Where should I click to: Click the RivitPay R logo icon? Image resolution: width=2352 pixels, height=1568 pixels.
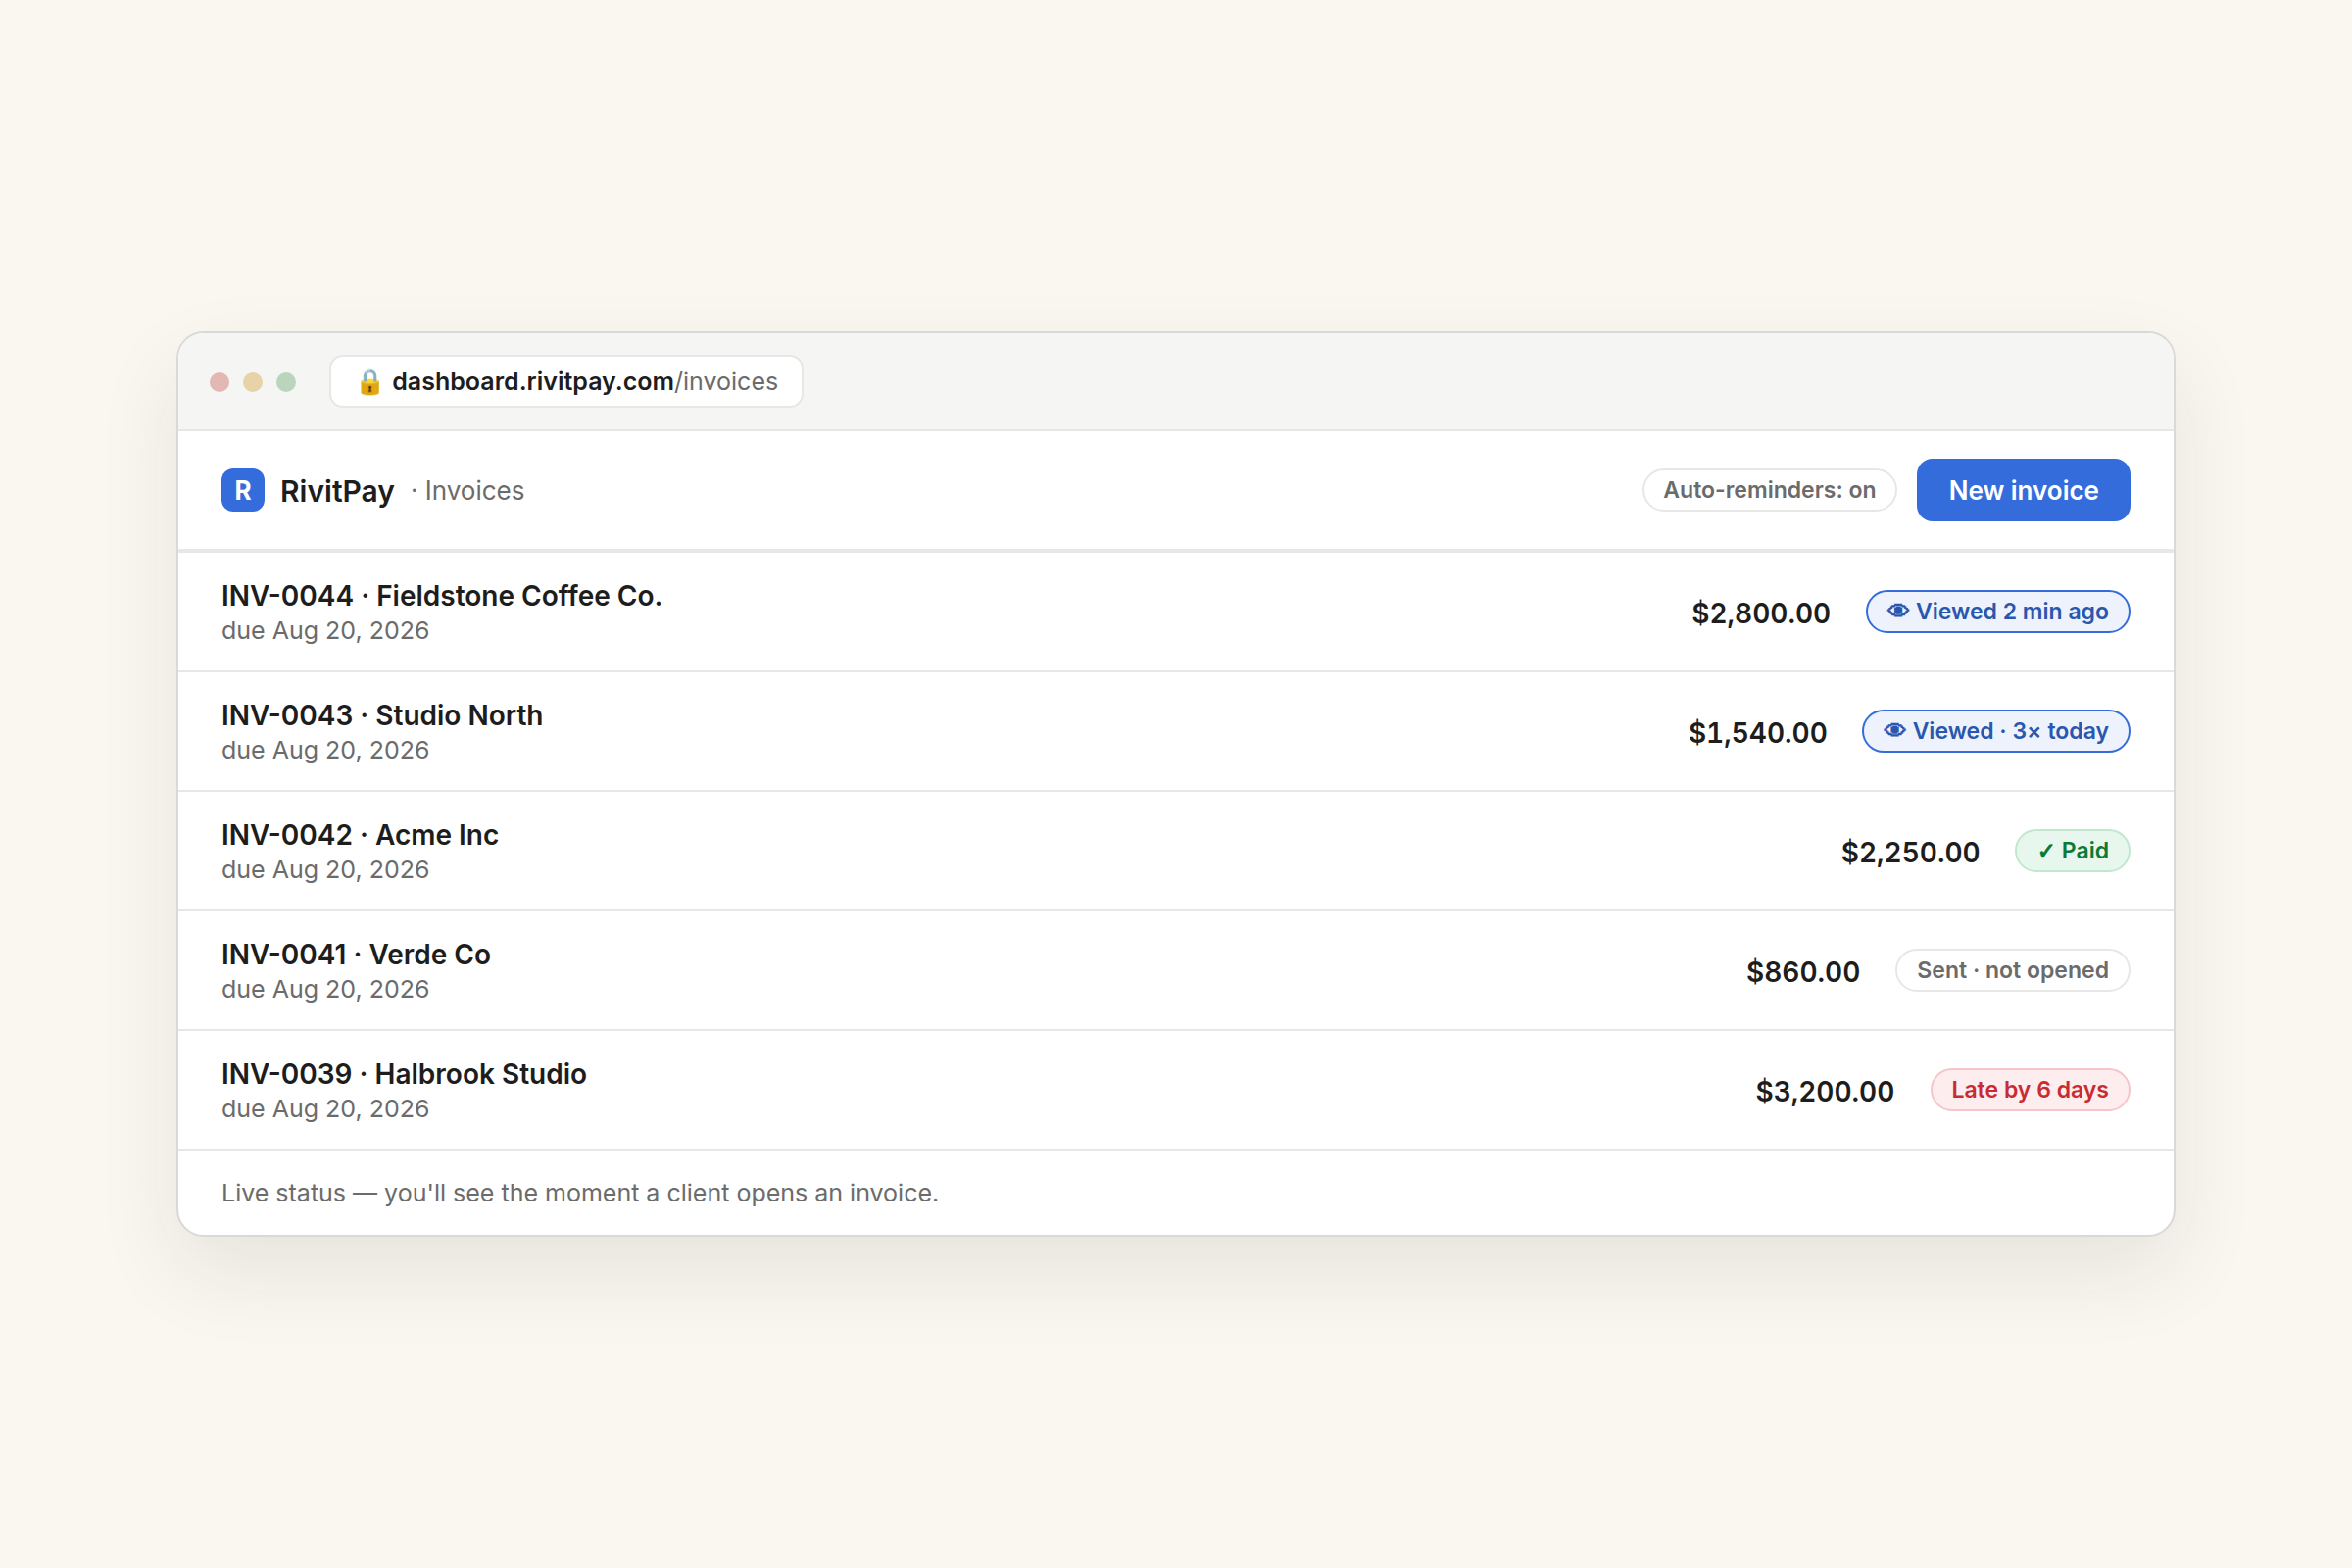pos(243,490)
